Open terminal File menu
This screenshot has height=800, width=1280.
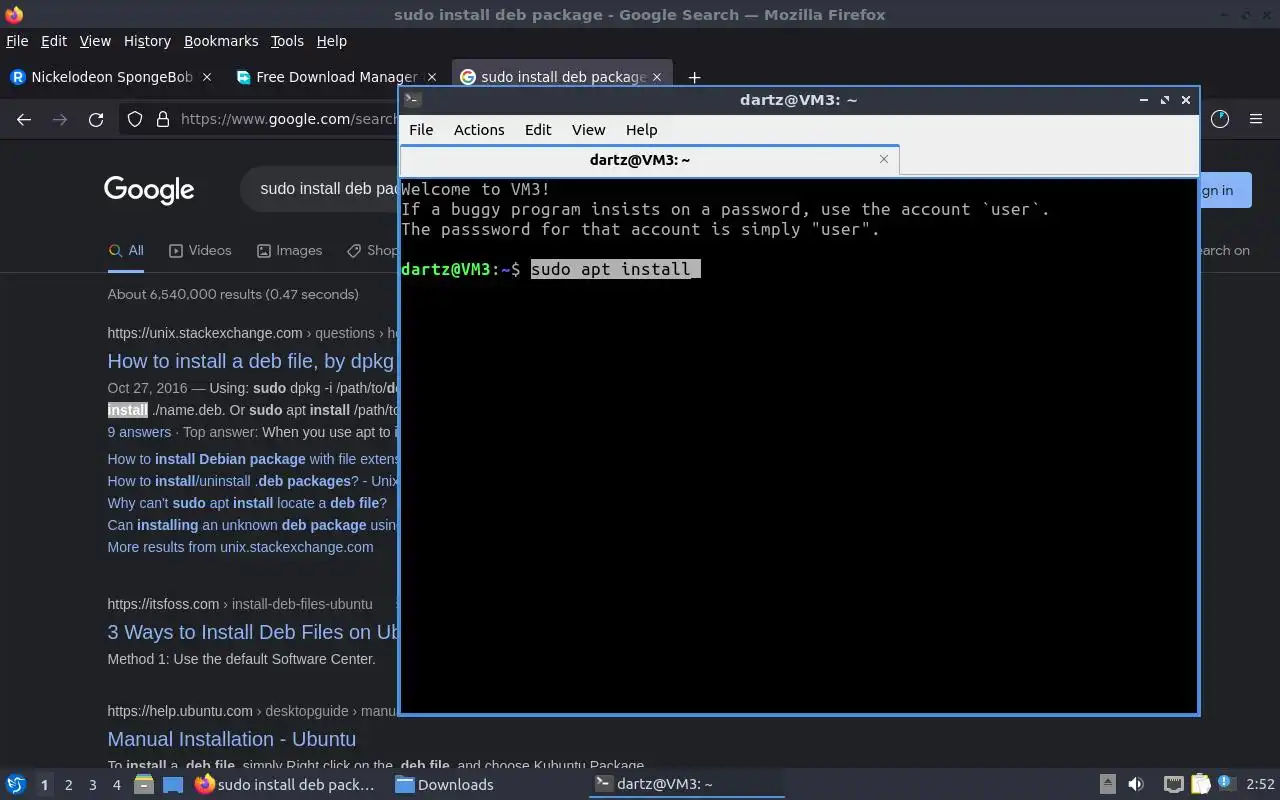421,129
